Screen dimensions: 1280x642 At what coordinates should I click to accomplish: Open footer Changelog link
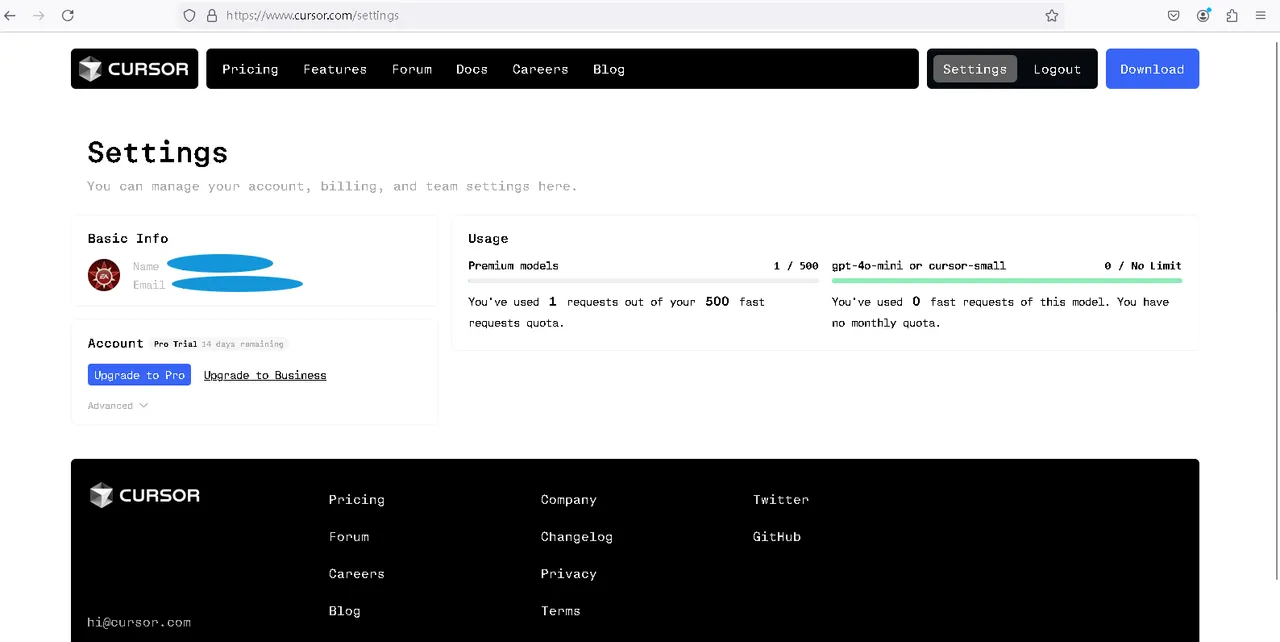point(577,537)
